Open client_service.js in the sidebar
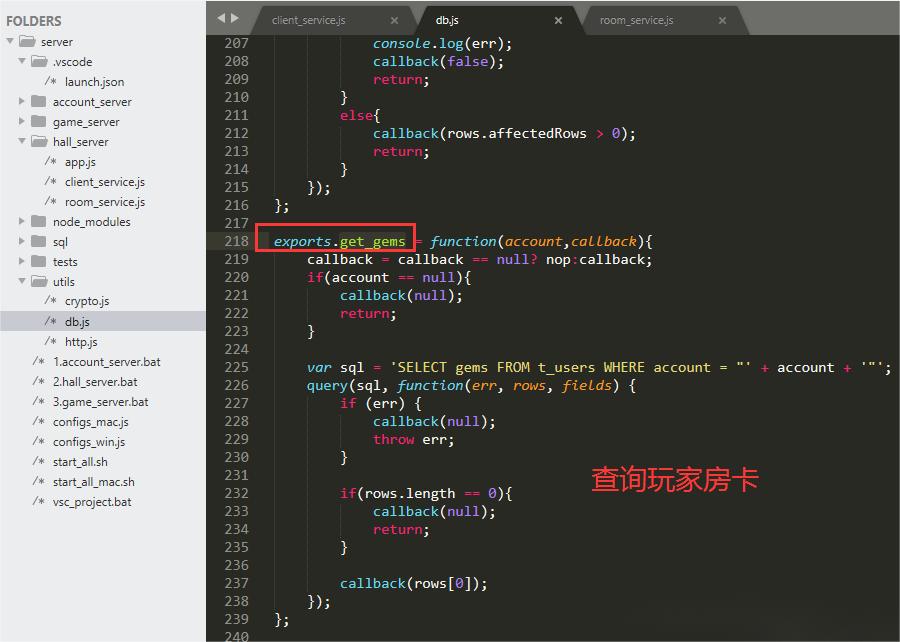Image resolution: width=900 pixels, height=642 pixels. coord(104,182)
